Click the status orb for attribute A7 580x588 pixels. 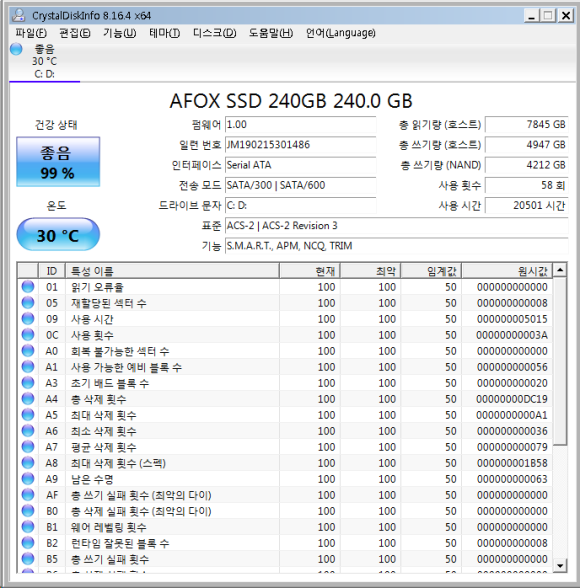[x=28, y=447]
